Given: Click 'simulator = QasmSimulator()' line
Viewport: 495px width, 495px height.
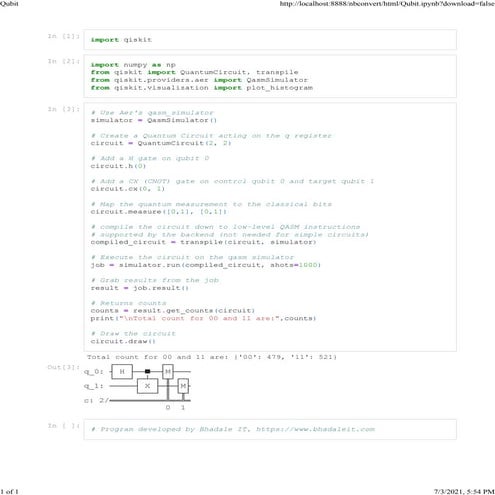Looking at the screenshot, I should point(153,120).
